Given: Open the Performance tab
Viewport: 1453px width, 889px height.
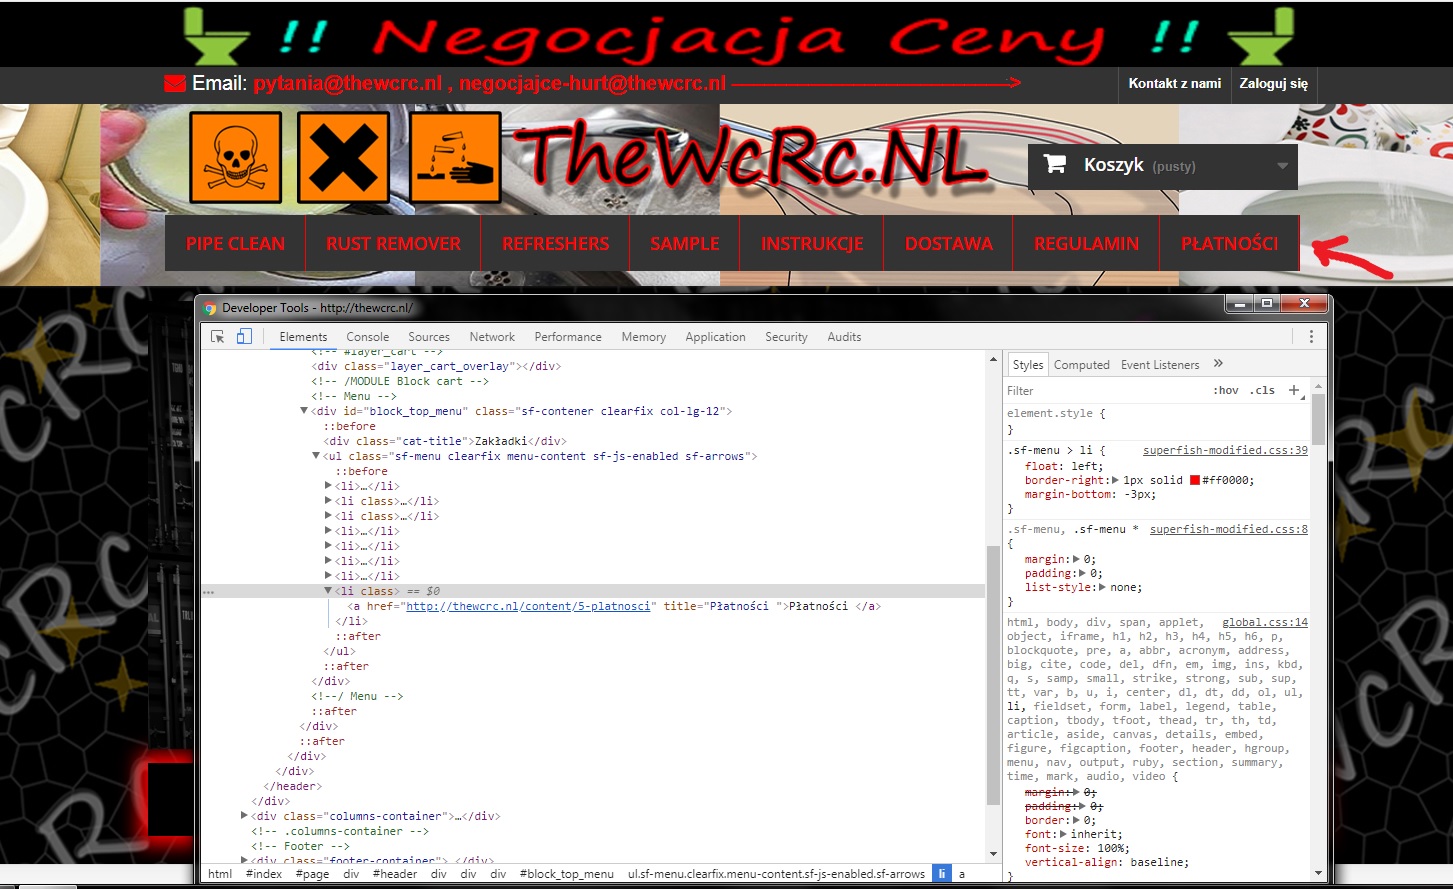Looking at the screenshot, I should 568,337.
